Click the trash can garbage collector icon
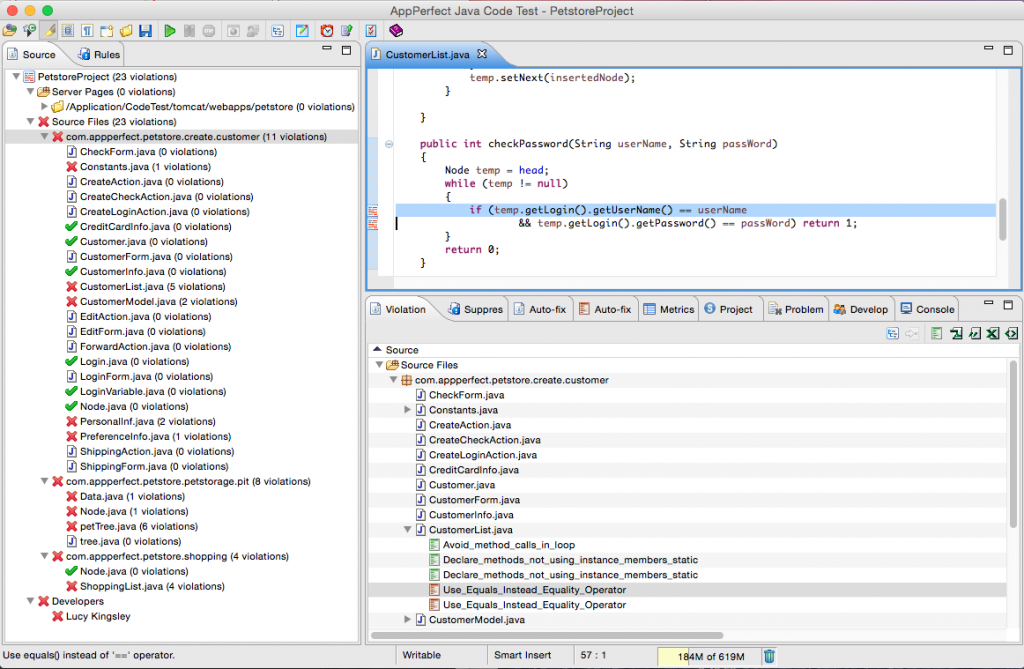1024x669 pixels. pyautogui.click(x=769, y=656)
